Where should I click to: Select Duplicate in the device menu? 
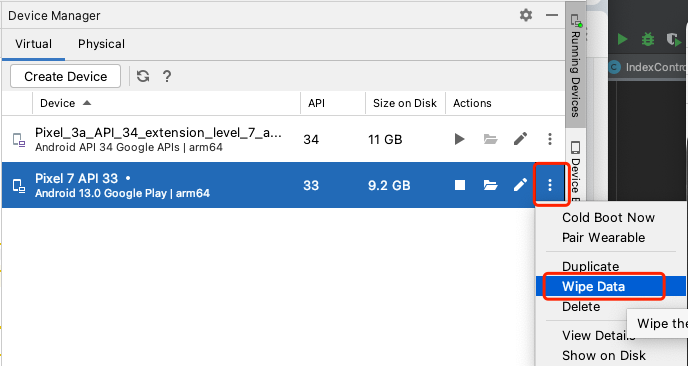(590, 266)
